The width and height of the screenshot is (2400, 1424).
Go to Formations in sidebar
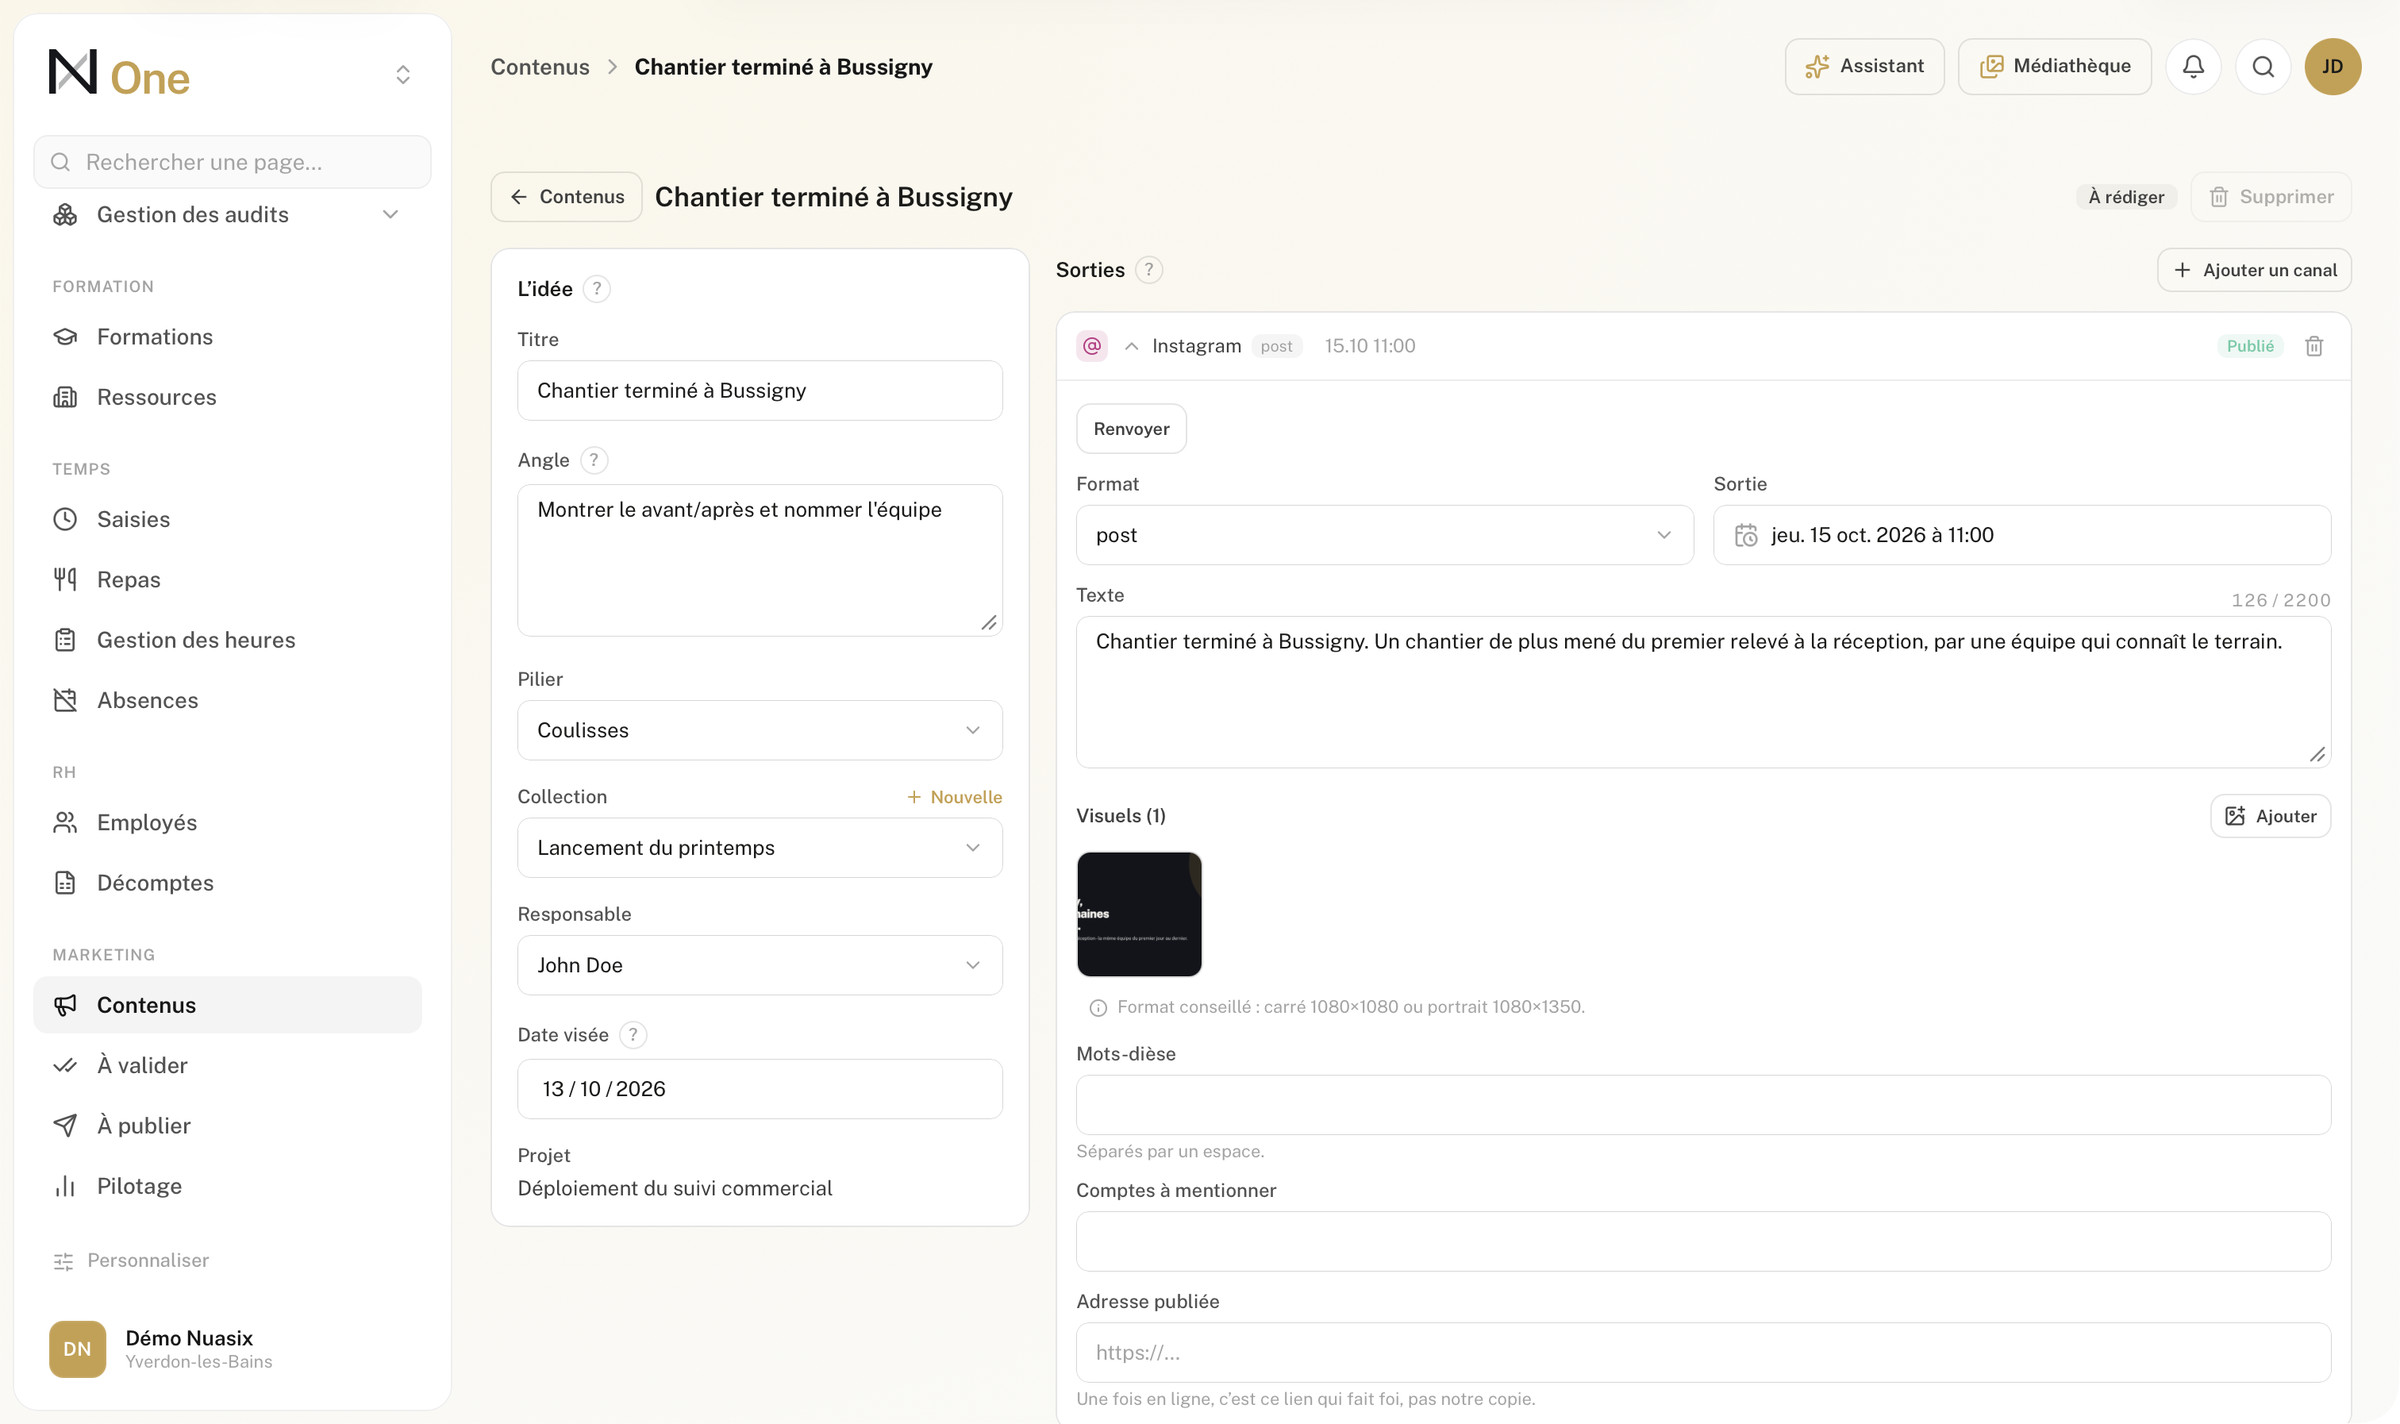coord(228,337)
